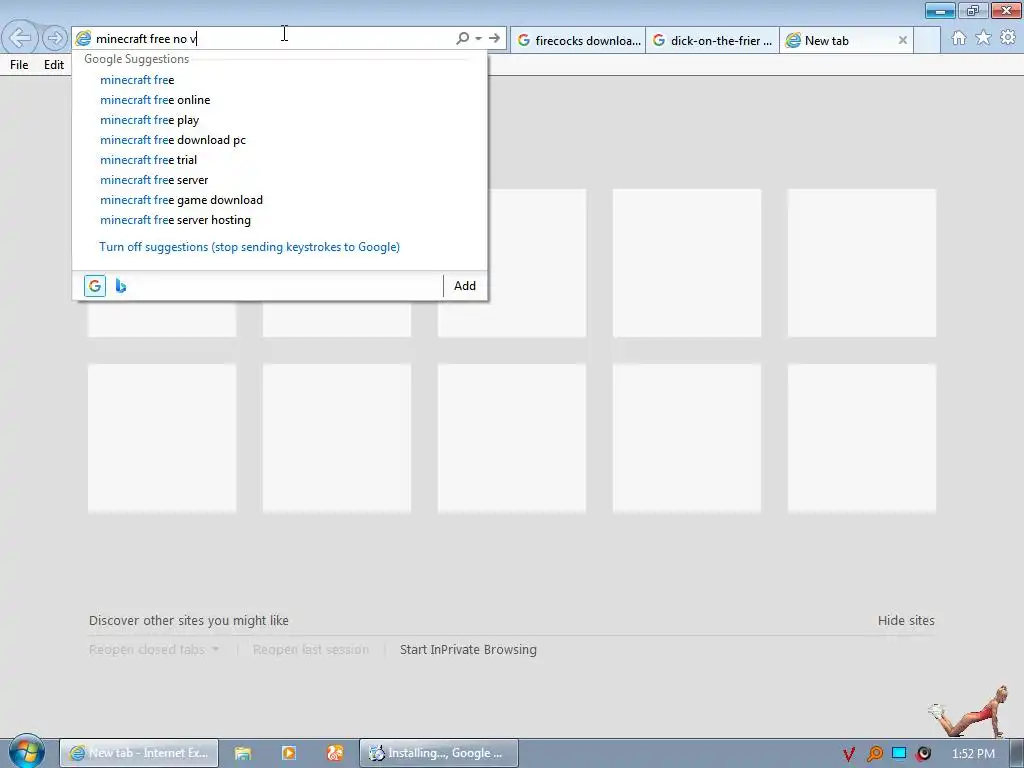Open the orange app icon on taskbar
This screenshot has width=1024, height=768.
coord(334,753)
